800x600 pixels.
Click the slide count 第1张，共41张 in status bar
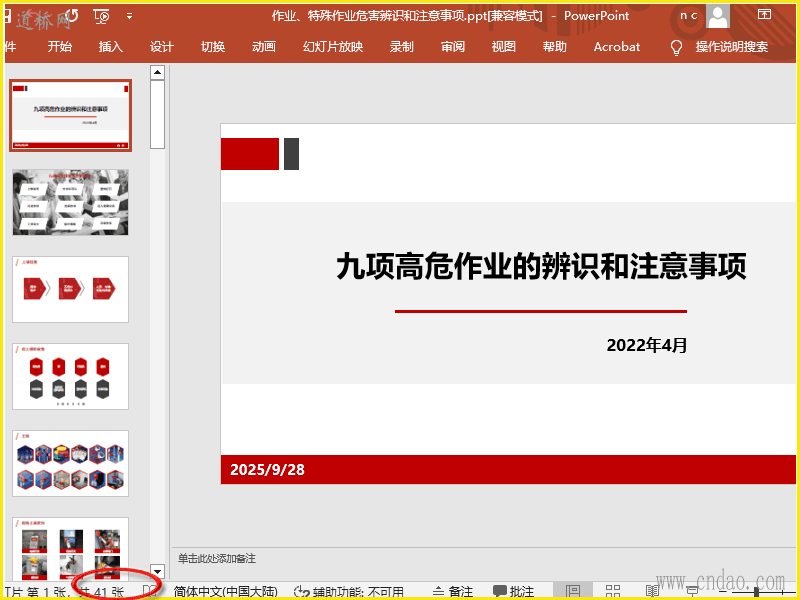(66, 592)
